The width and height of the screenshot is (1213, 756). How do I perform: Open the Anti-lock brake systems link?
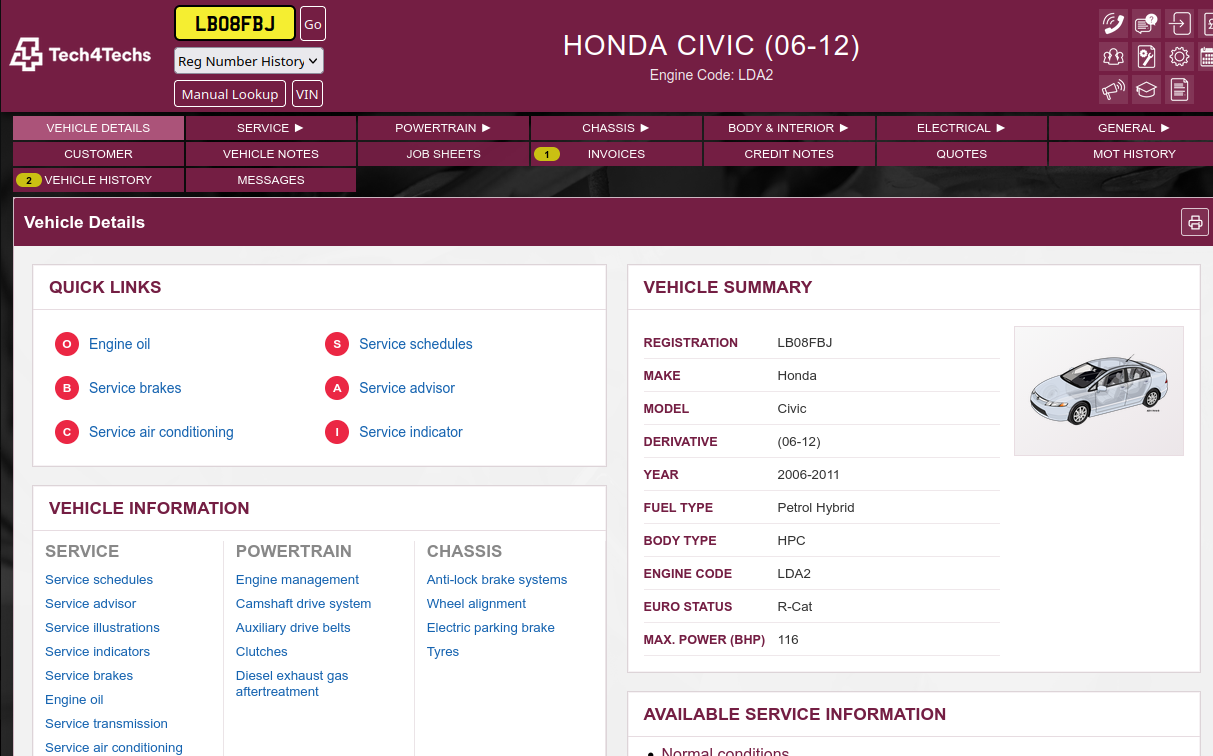click(x=497, y=580)
